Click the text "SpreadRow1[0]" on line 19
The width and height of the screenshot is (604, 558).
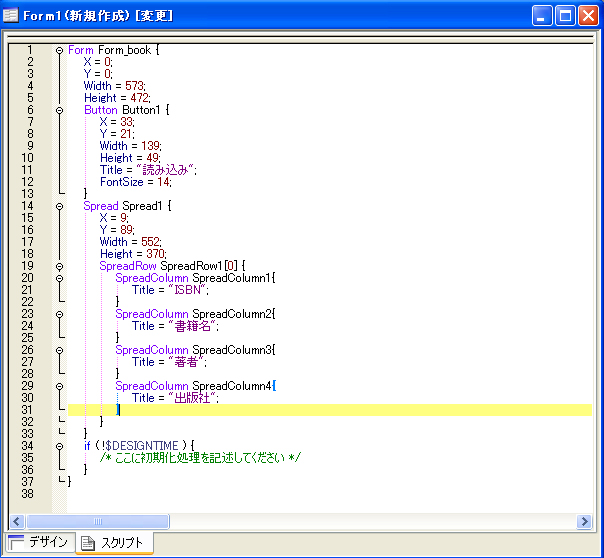(x=199, y=266)
